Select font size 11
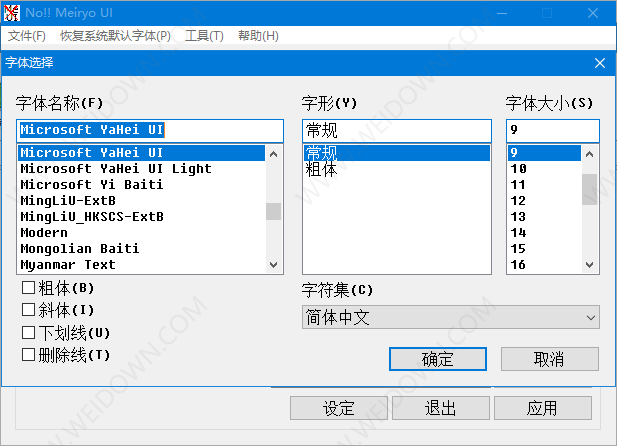Screen dimensions: 617x446 click(544, 185)
